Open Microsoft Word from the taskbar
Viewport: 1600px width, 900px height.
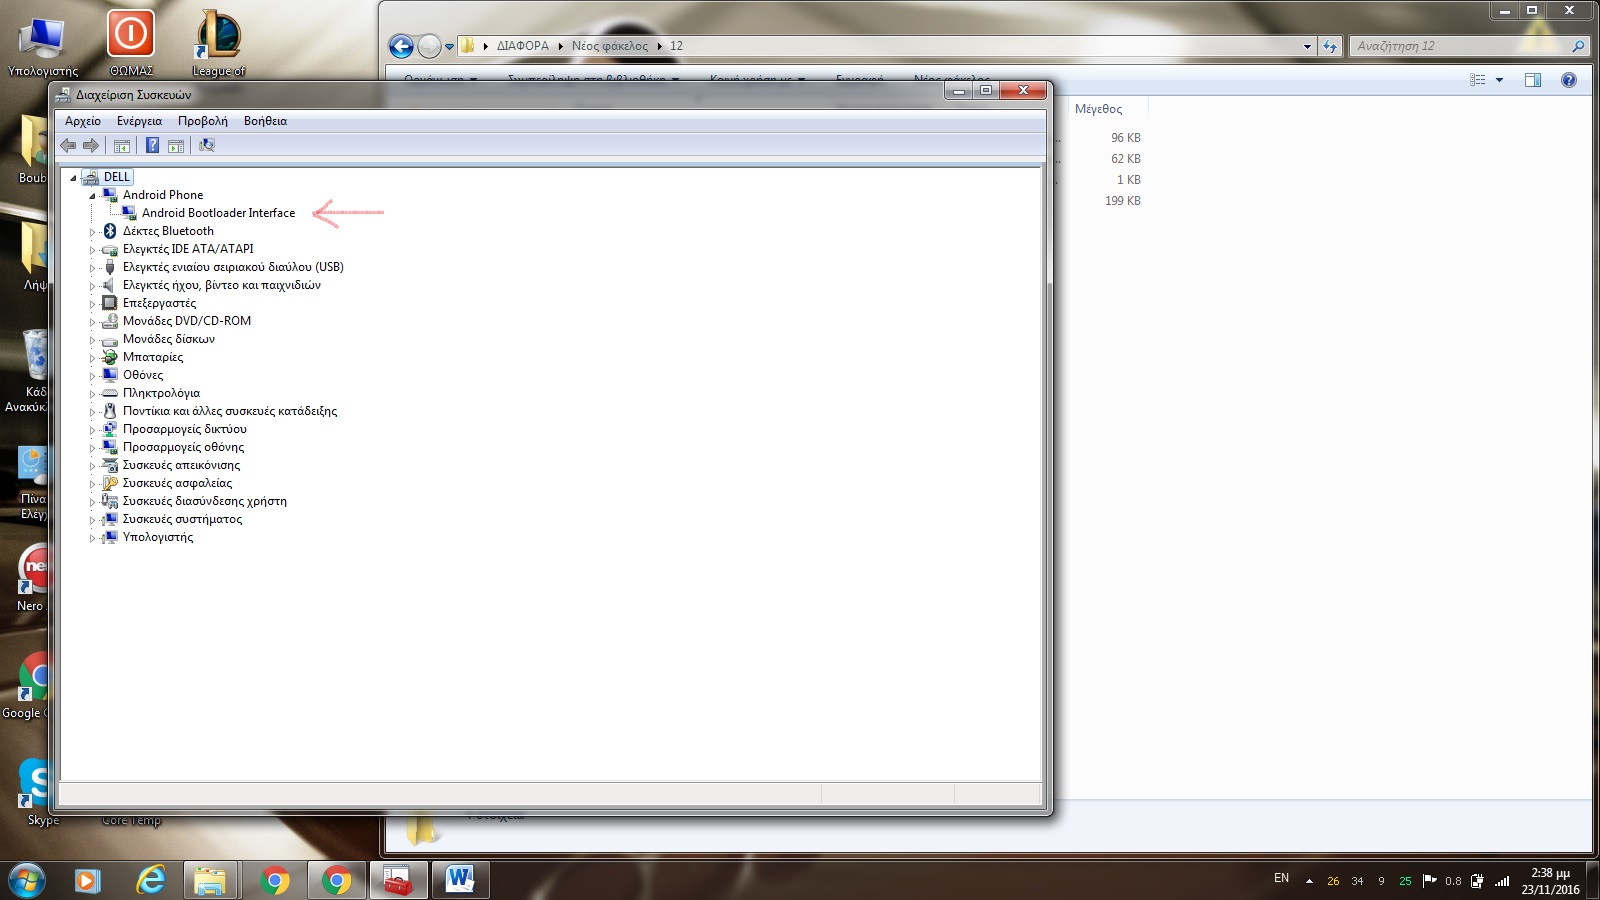click(460, 880)
